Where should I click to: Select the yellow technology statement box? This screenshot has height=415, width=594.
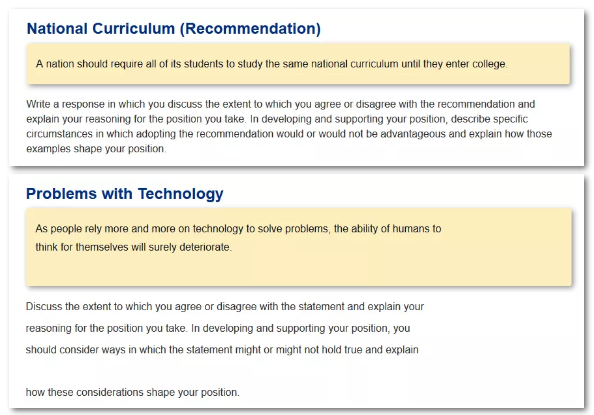tap(299, 247)
